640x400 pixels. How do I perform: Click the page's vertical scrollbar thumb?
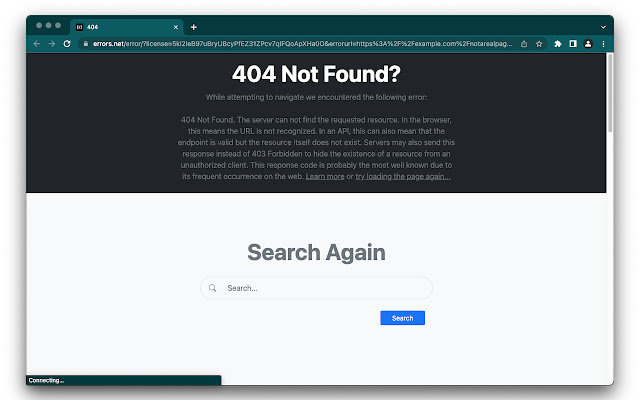pos(610,93)
